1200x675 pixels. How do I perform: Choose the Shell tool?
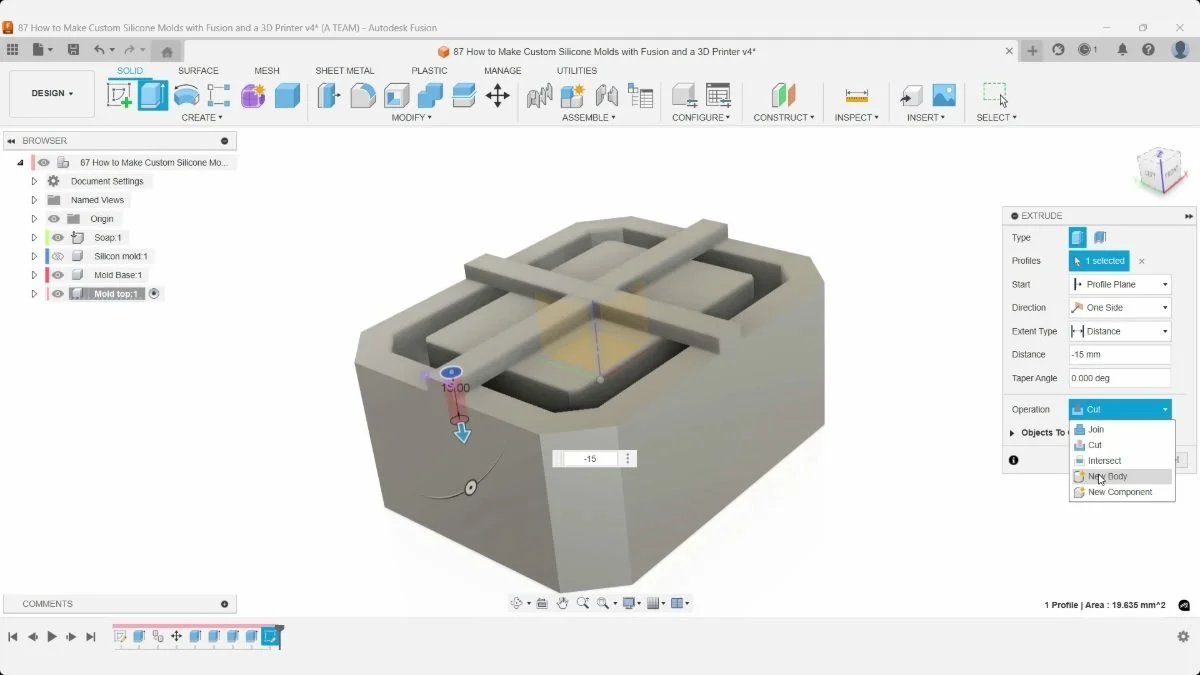[397, 95]
